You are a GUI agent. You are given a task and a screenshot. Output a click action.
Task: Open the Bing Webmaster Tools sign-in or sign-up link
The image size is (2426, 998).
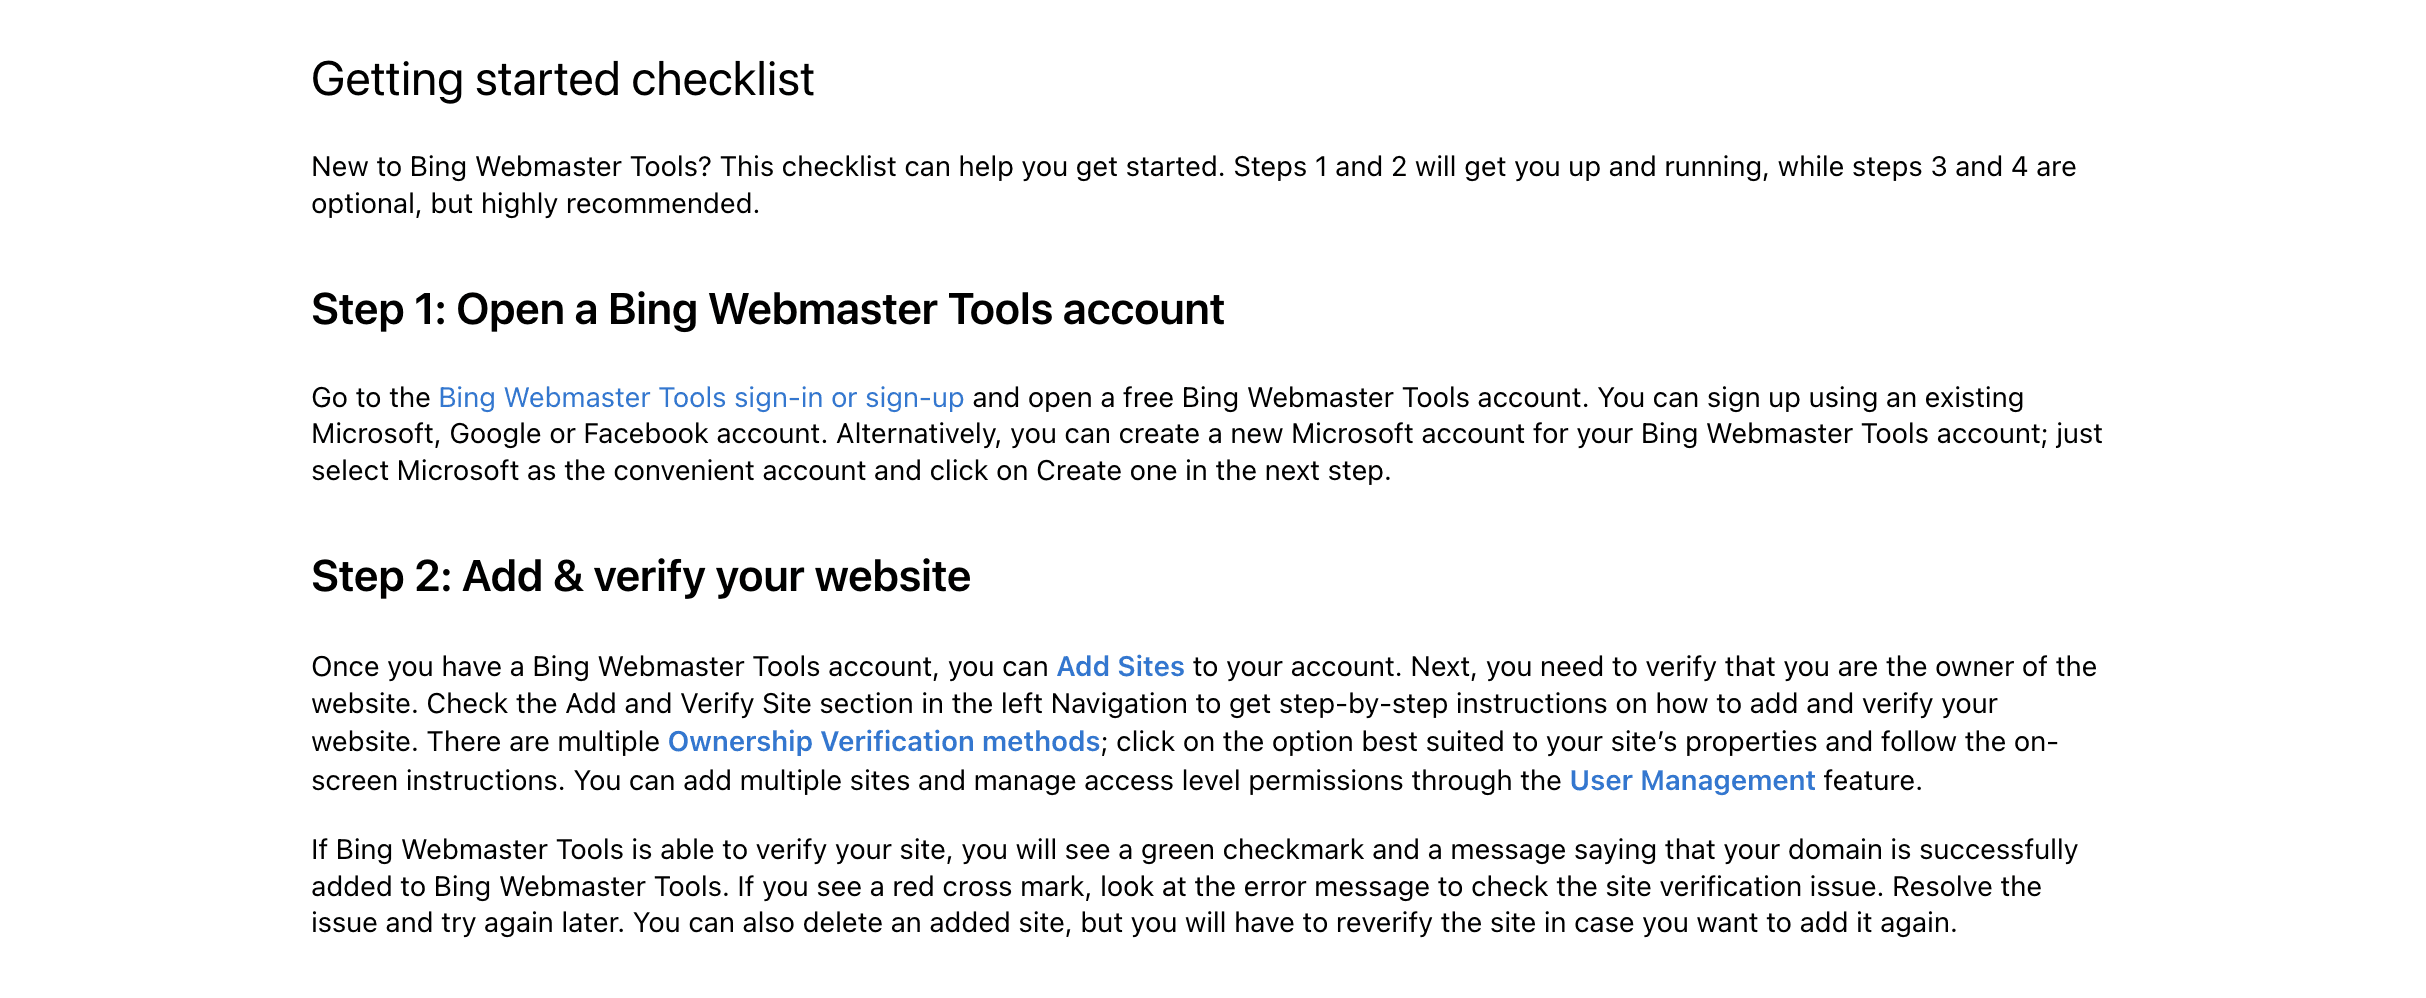tap(701, 398)
